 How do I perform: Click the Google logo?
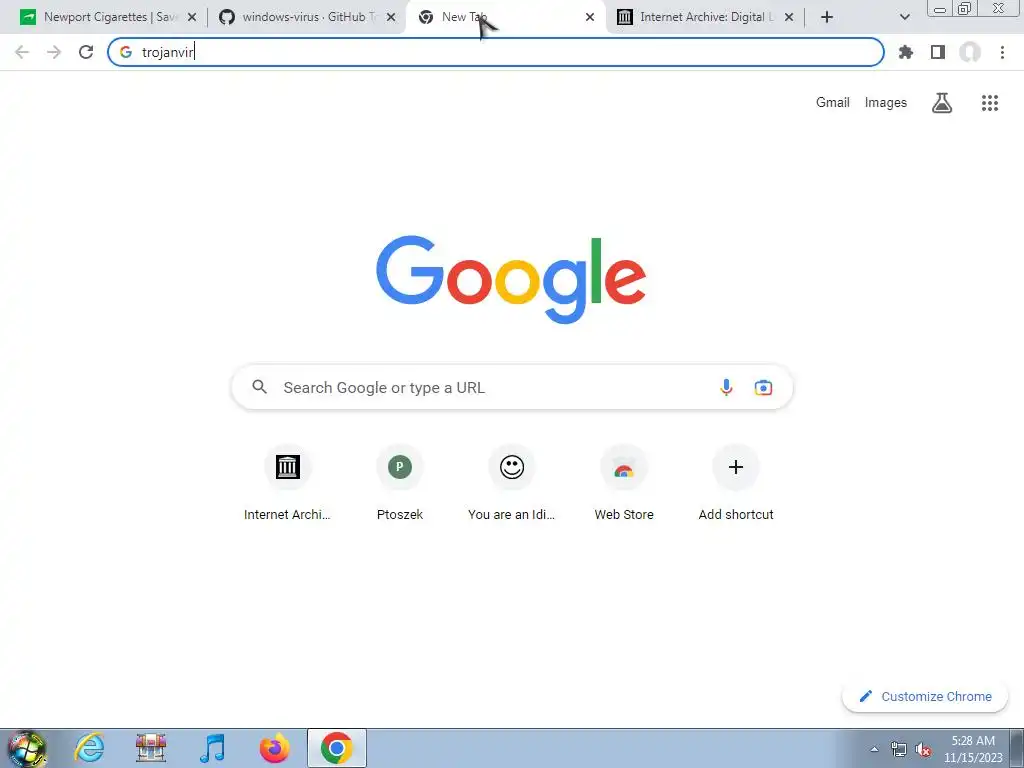(x=511, y=280)
